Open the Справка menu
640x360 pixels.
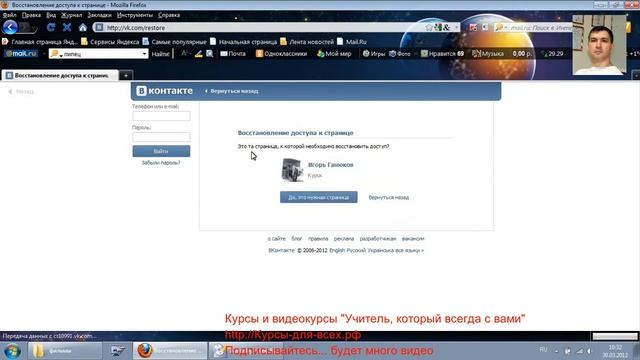tap(169, 15)
